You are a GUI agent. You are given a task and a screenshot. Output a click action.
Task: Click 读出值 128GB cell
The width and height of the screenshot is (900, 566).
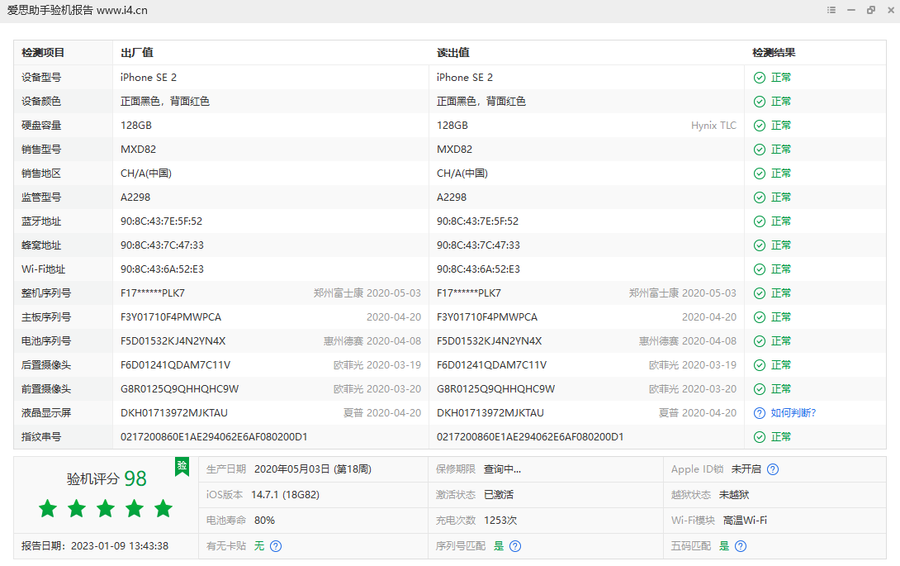click(x=452, y=125)
